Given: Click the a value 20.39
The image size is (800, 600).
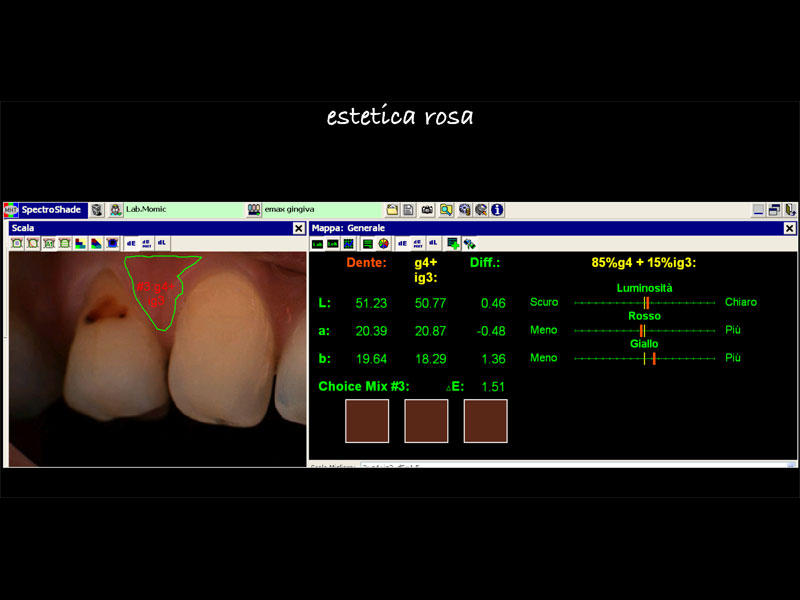Looking at the screenshot, I should (x=371, y=332).
